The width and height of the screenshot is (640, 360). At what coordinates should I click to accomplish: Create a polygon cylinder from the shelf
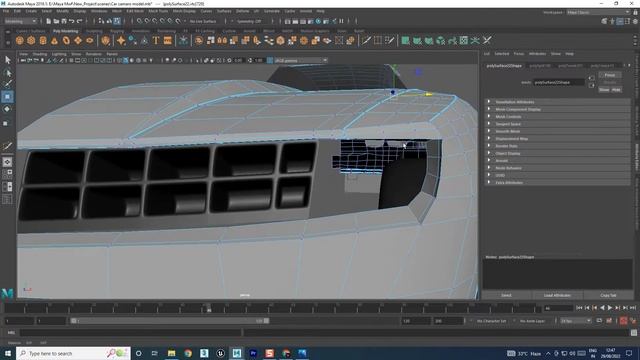pos(43,40)
